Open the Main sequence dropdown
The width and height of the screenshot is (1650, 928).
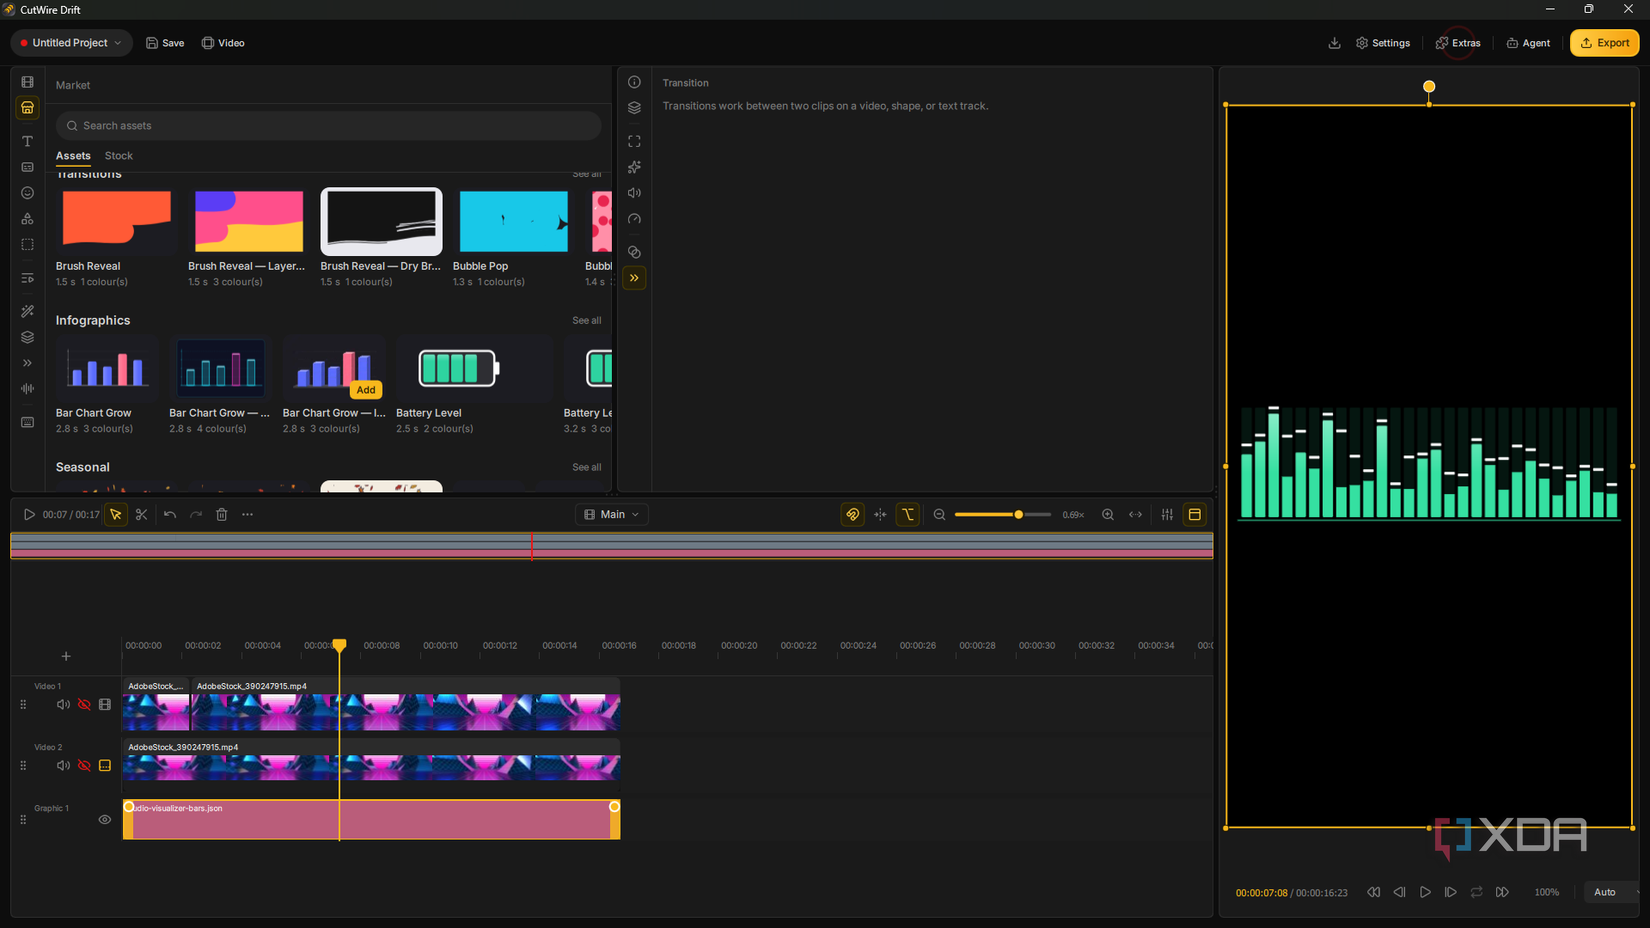[x=611, y=514]
